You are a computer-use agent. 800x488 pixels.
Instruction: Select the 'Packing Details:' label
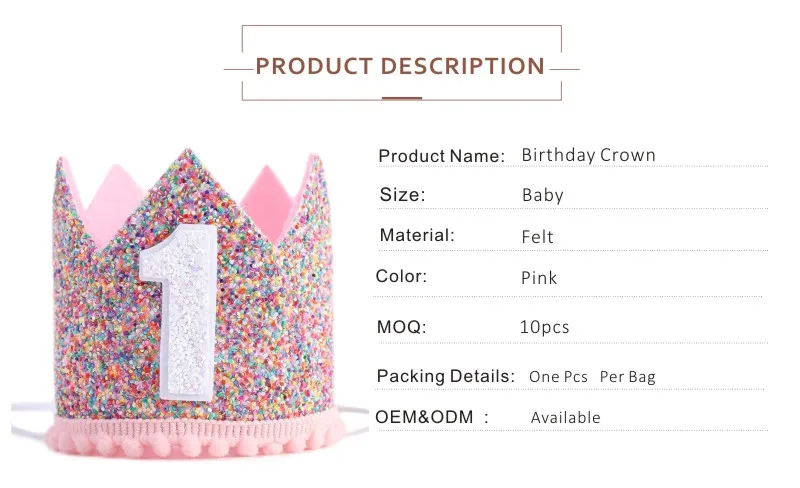(445, 376)
